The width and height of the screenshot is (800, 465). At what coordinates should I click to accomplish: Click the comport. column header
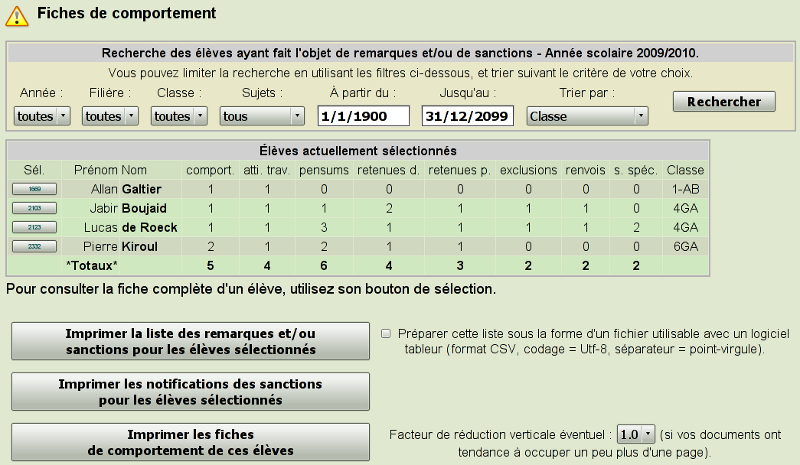pos(210,170)
